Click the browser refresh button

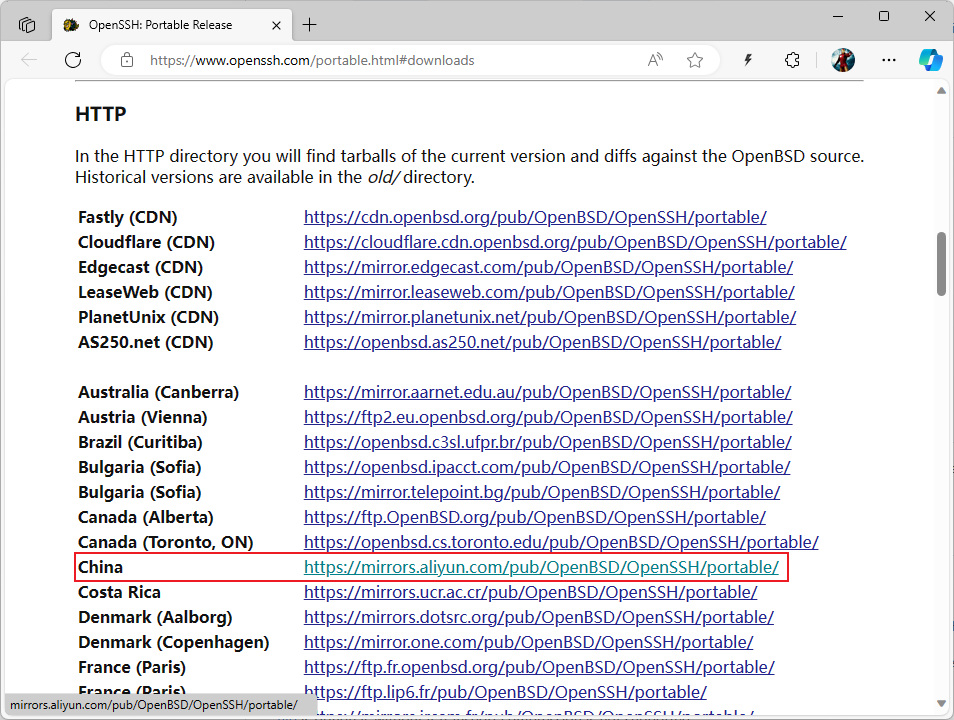(x=73, y=60)
